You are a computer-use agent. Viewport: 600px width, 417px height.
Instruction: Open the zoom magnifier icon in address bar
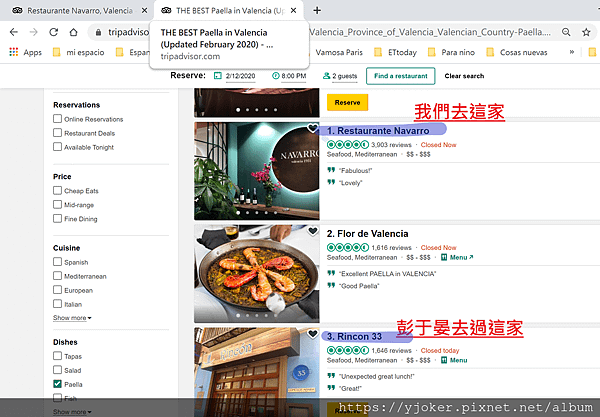click(x=566, y=32)
